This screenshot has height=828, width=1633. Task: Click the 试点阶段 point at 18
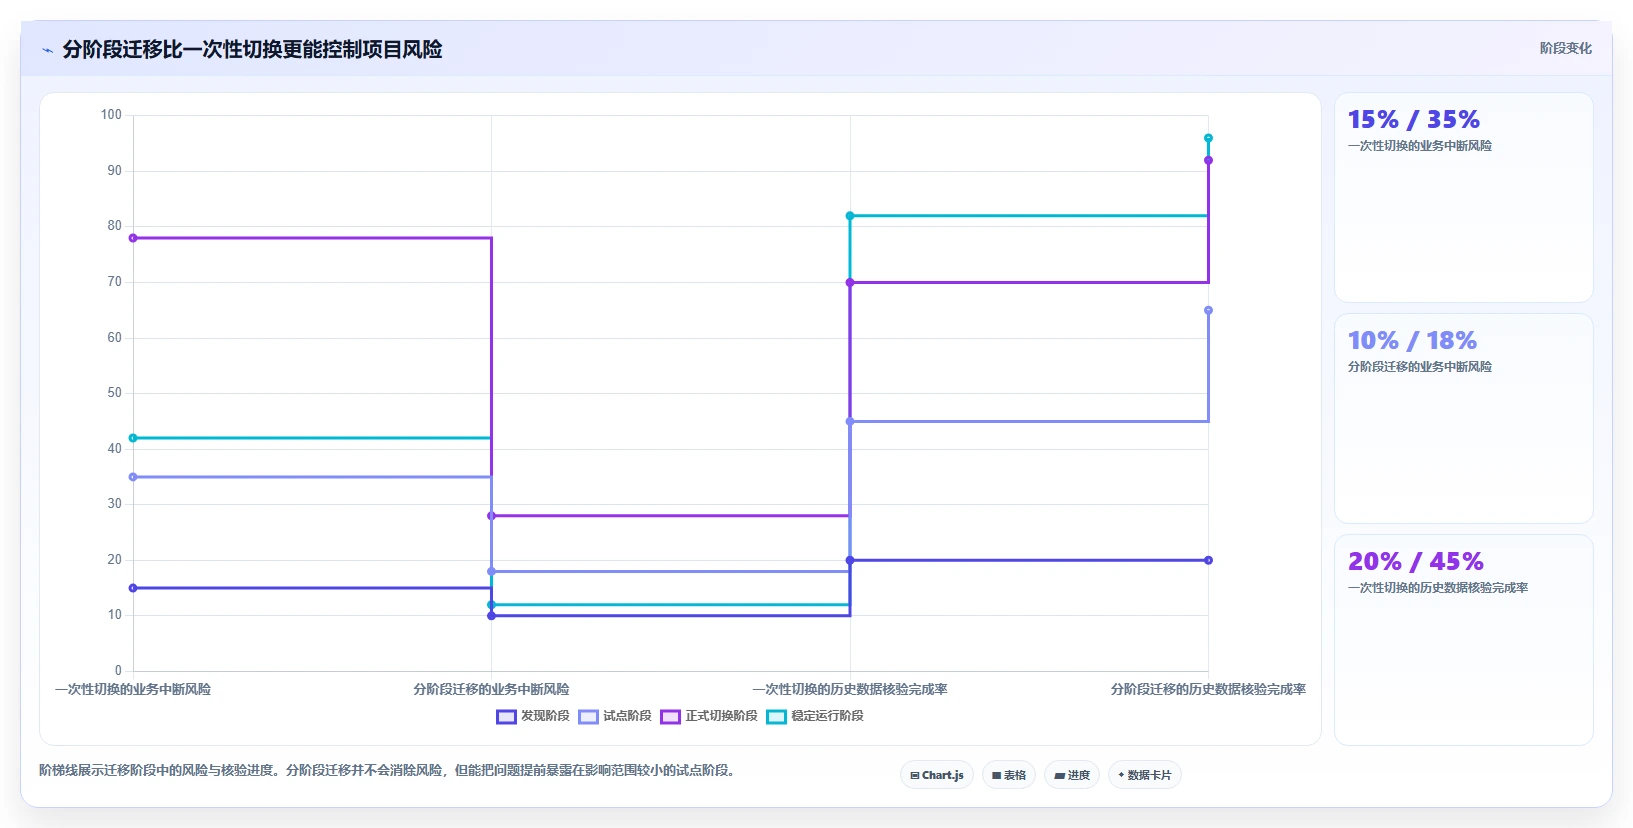(x=491, y=572)
